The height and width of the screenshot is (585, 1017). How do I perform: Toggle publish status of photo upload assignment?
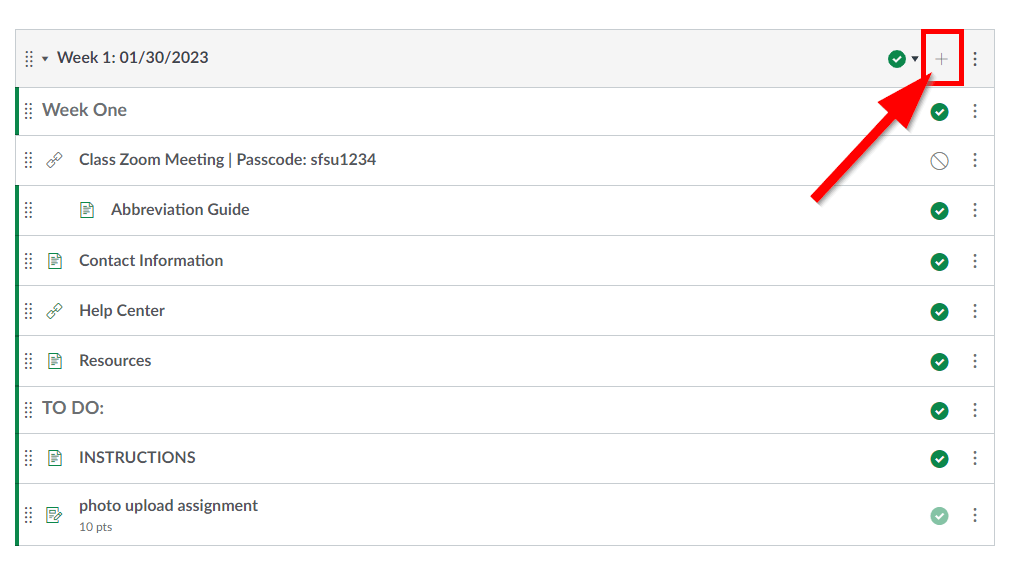[939, 515]
